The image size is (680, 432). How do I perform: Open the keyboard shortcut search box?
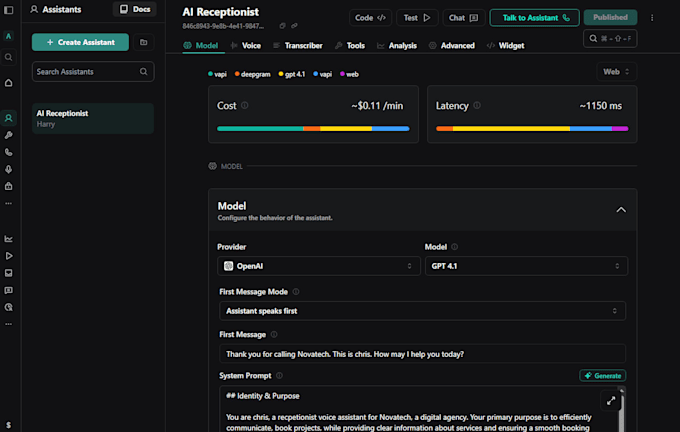(x=610, y=39)
